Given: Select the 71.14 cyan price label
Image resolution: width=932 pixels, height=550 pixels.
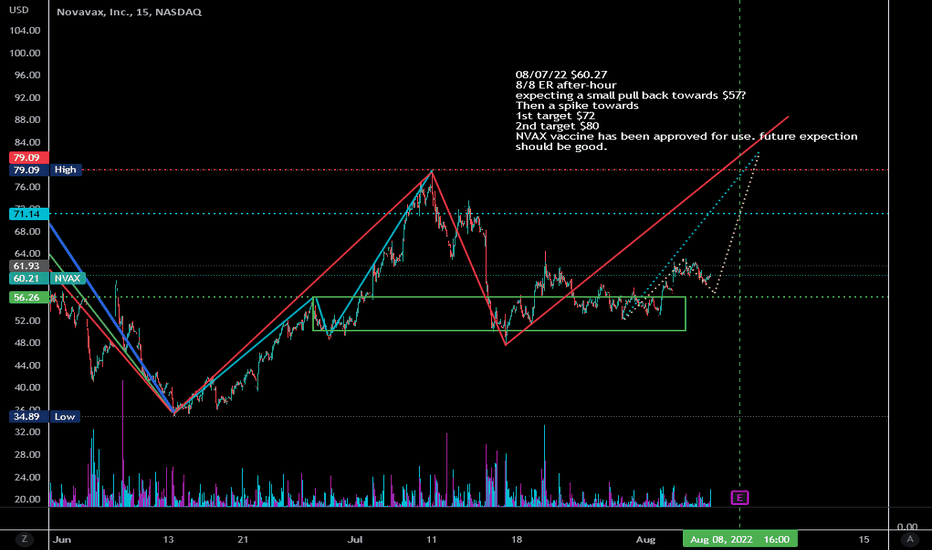Looking at the screenshot, I should coord(27,214).
